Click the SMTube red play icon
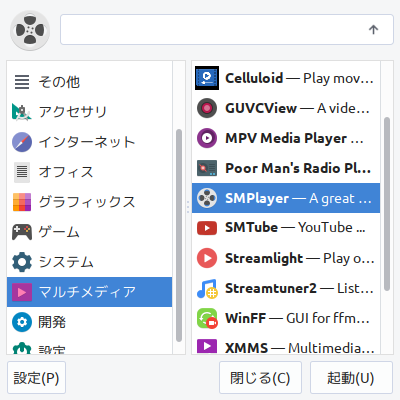 [207, 228]
